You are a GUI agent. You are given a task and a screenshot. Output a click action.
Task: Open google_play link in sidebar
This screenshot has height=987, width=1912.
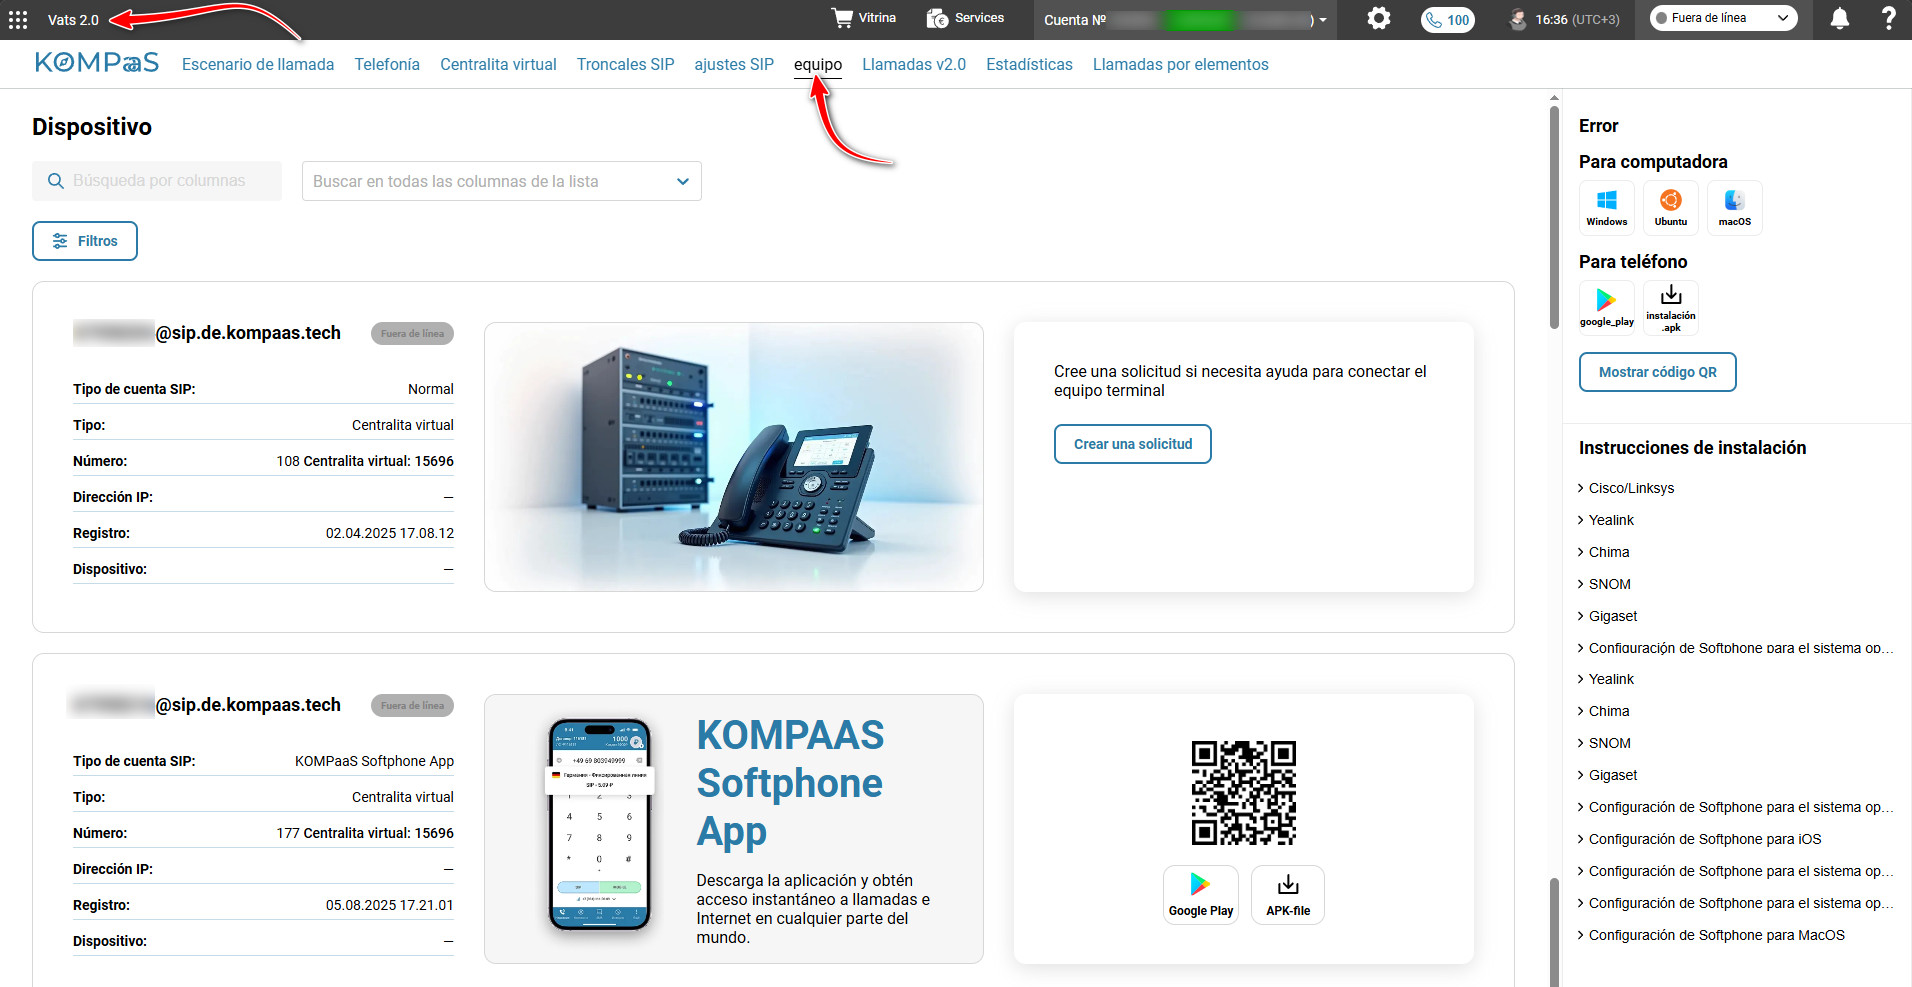(x=1606, y=308)
